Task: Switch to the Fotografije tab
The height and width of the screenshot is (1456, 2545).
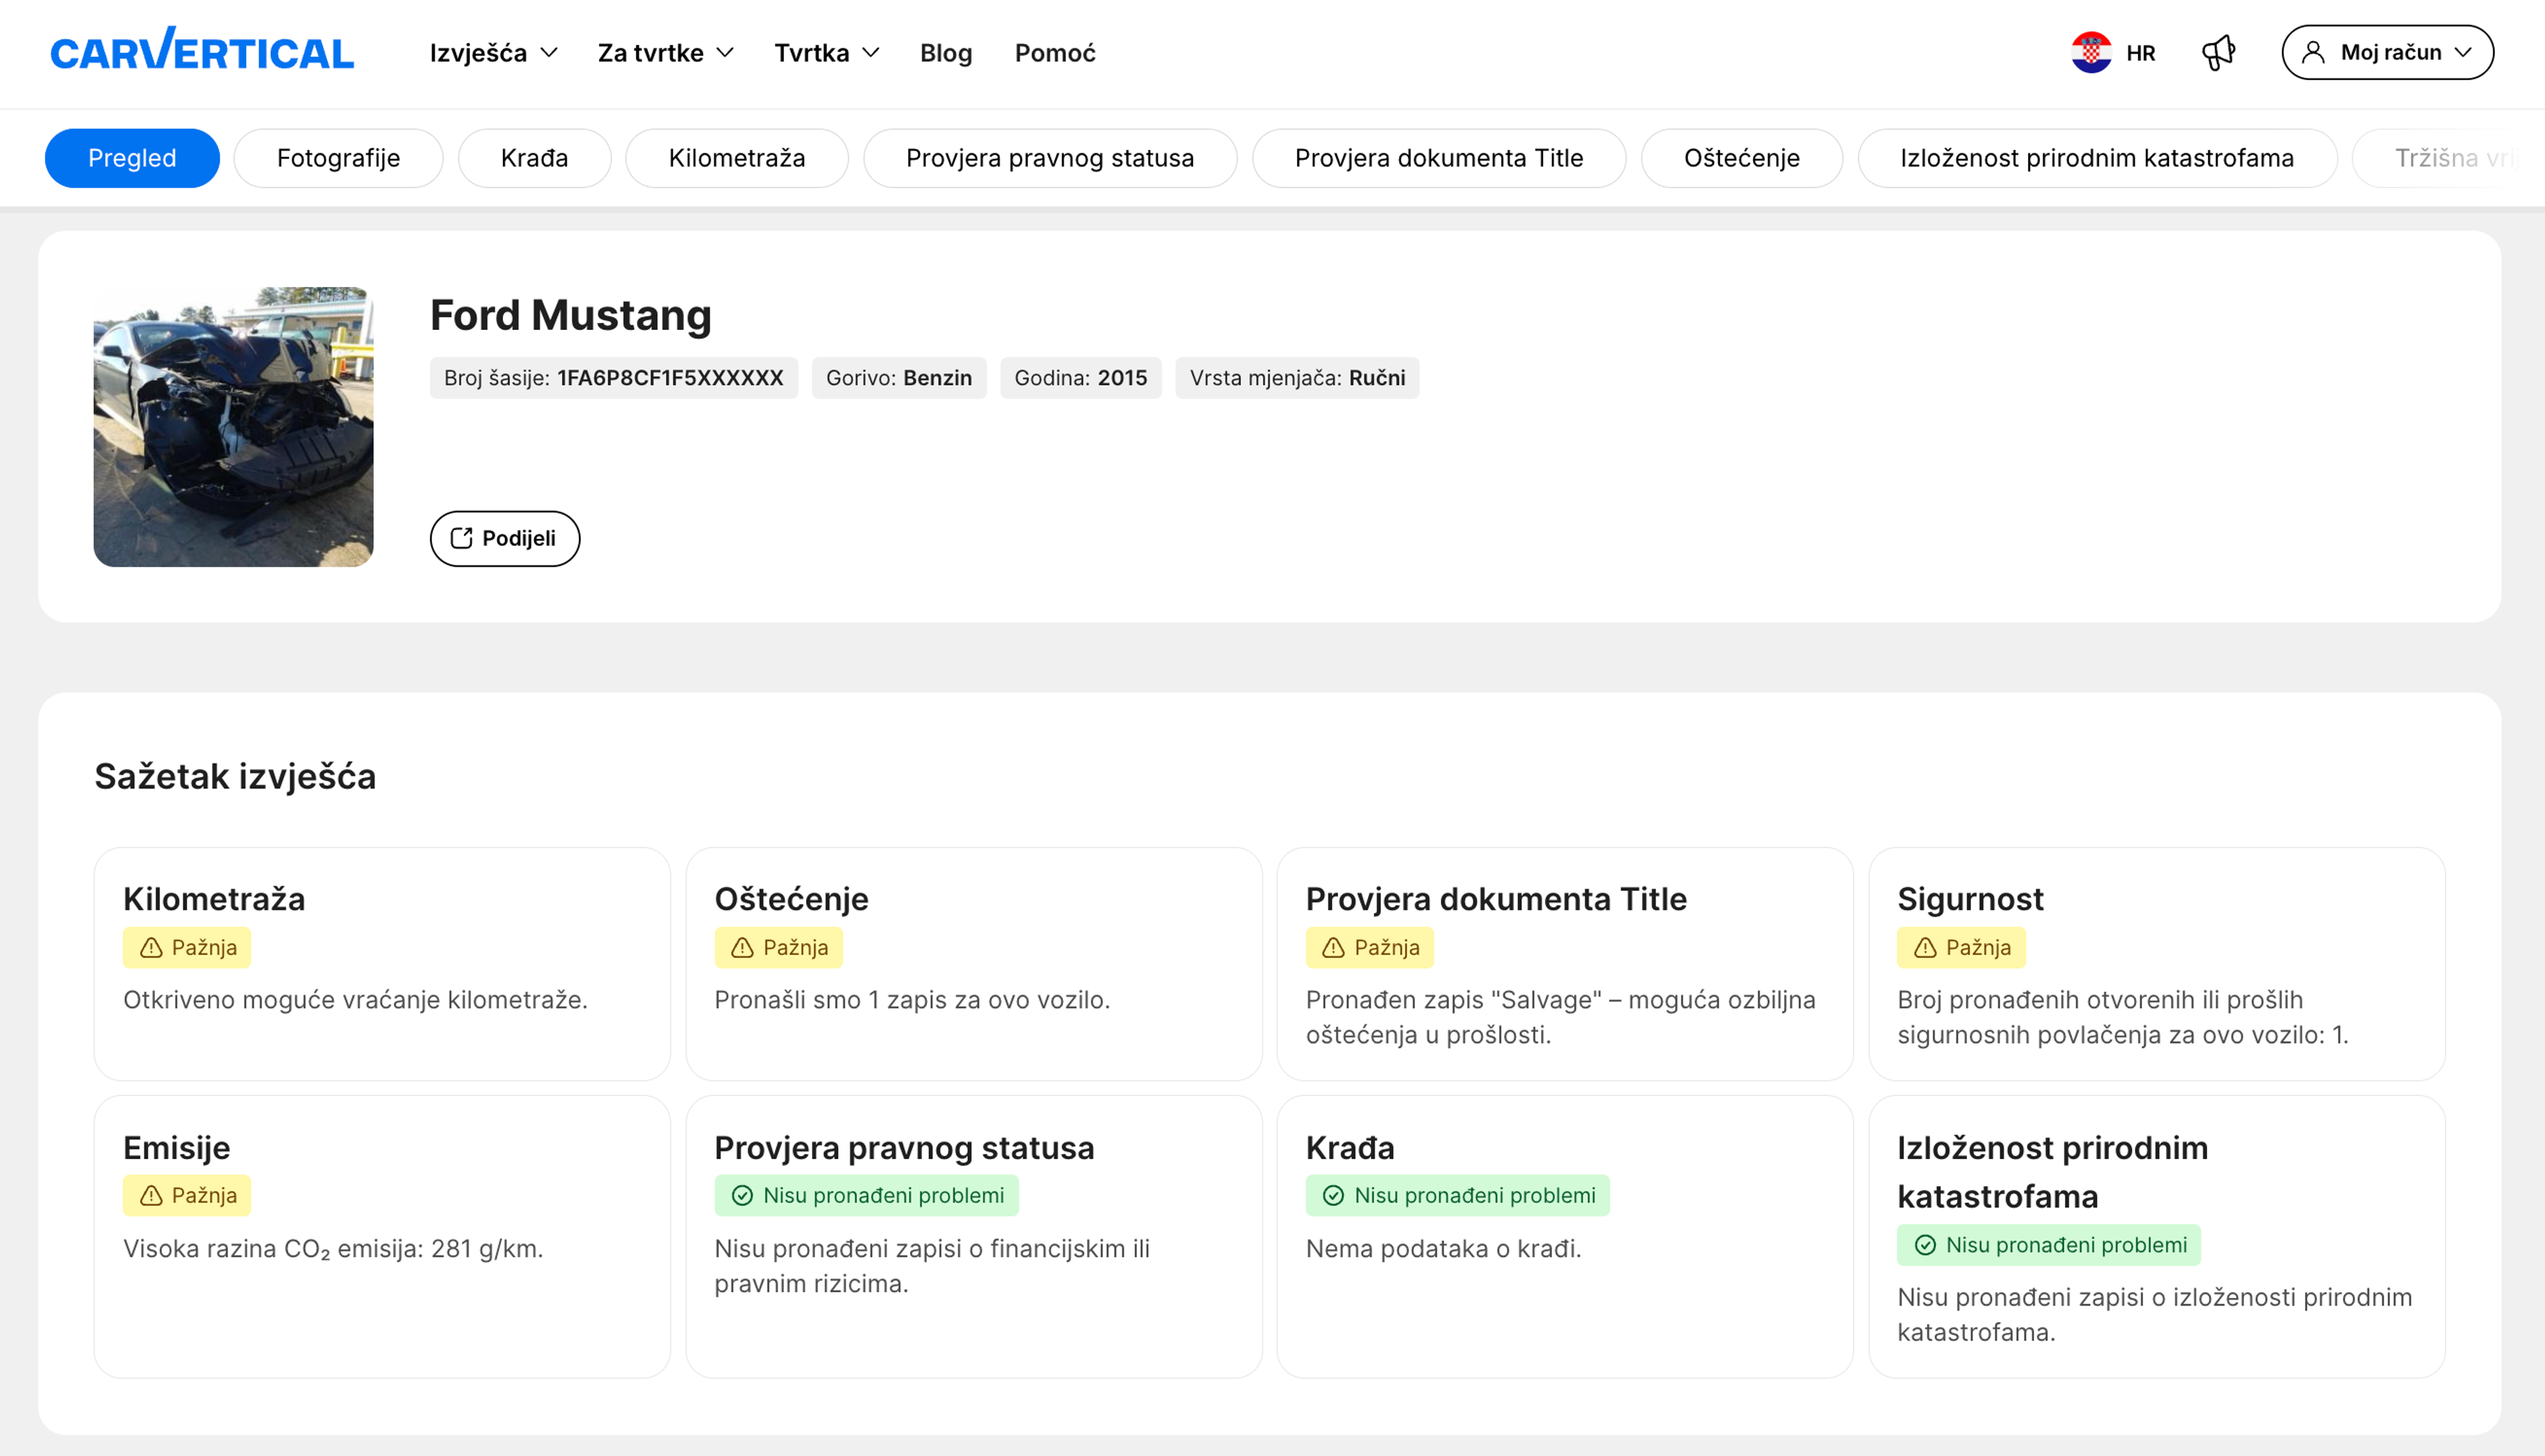Action: pyautogui.click(x=338, y=158)
